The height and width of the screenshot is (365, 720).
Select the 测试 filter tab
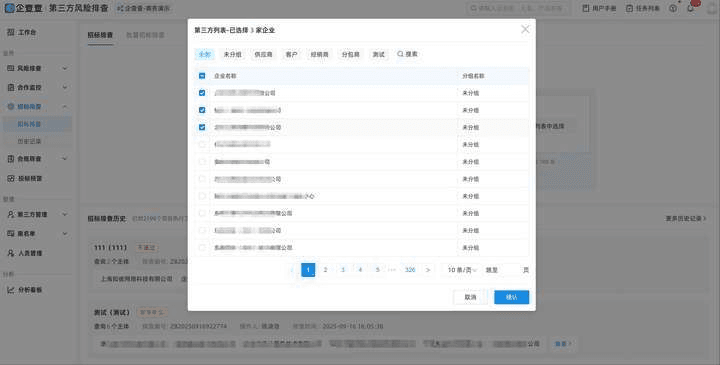click(x=379, y=54)
